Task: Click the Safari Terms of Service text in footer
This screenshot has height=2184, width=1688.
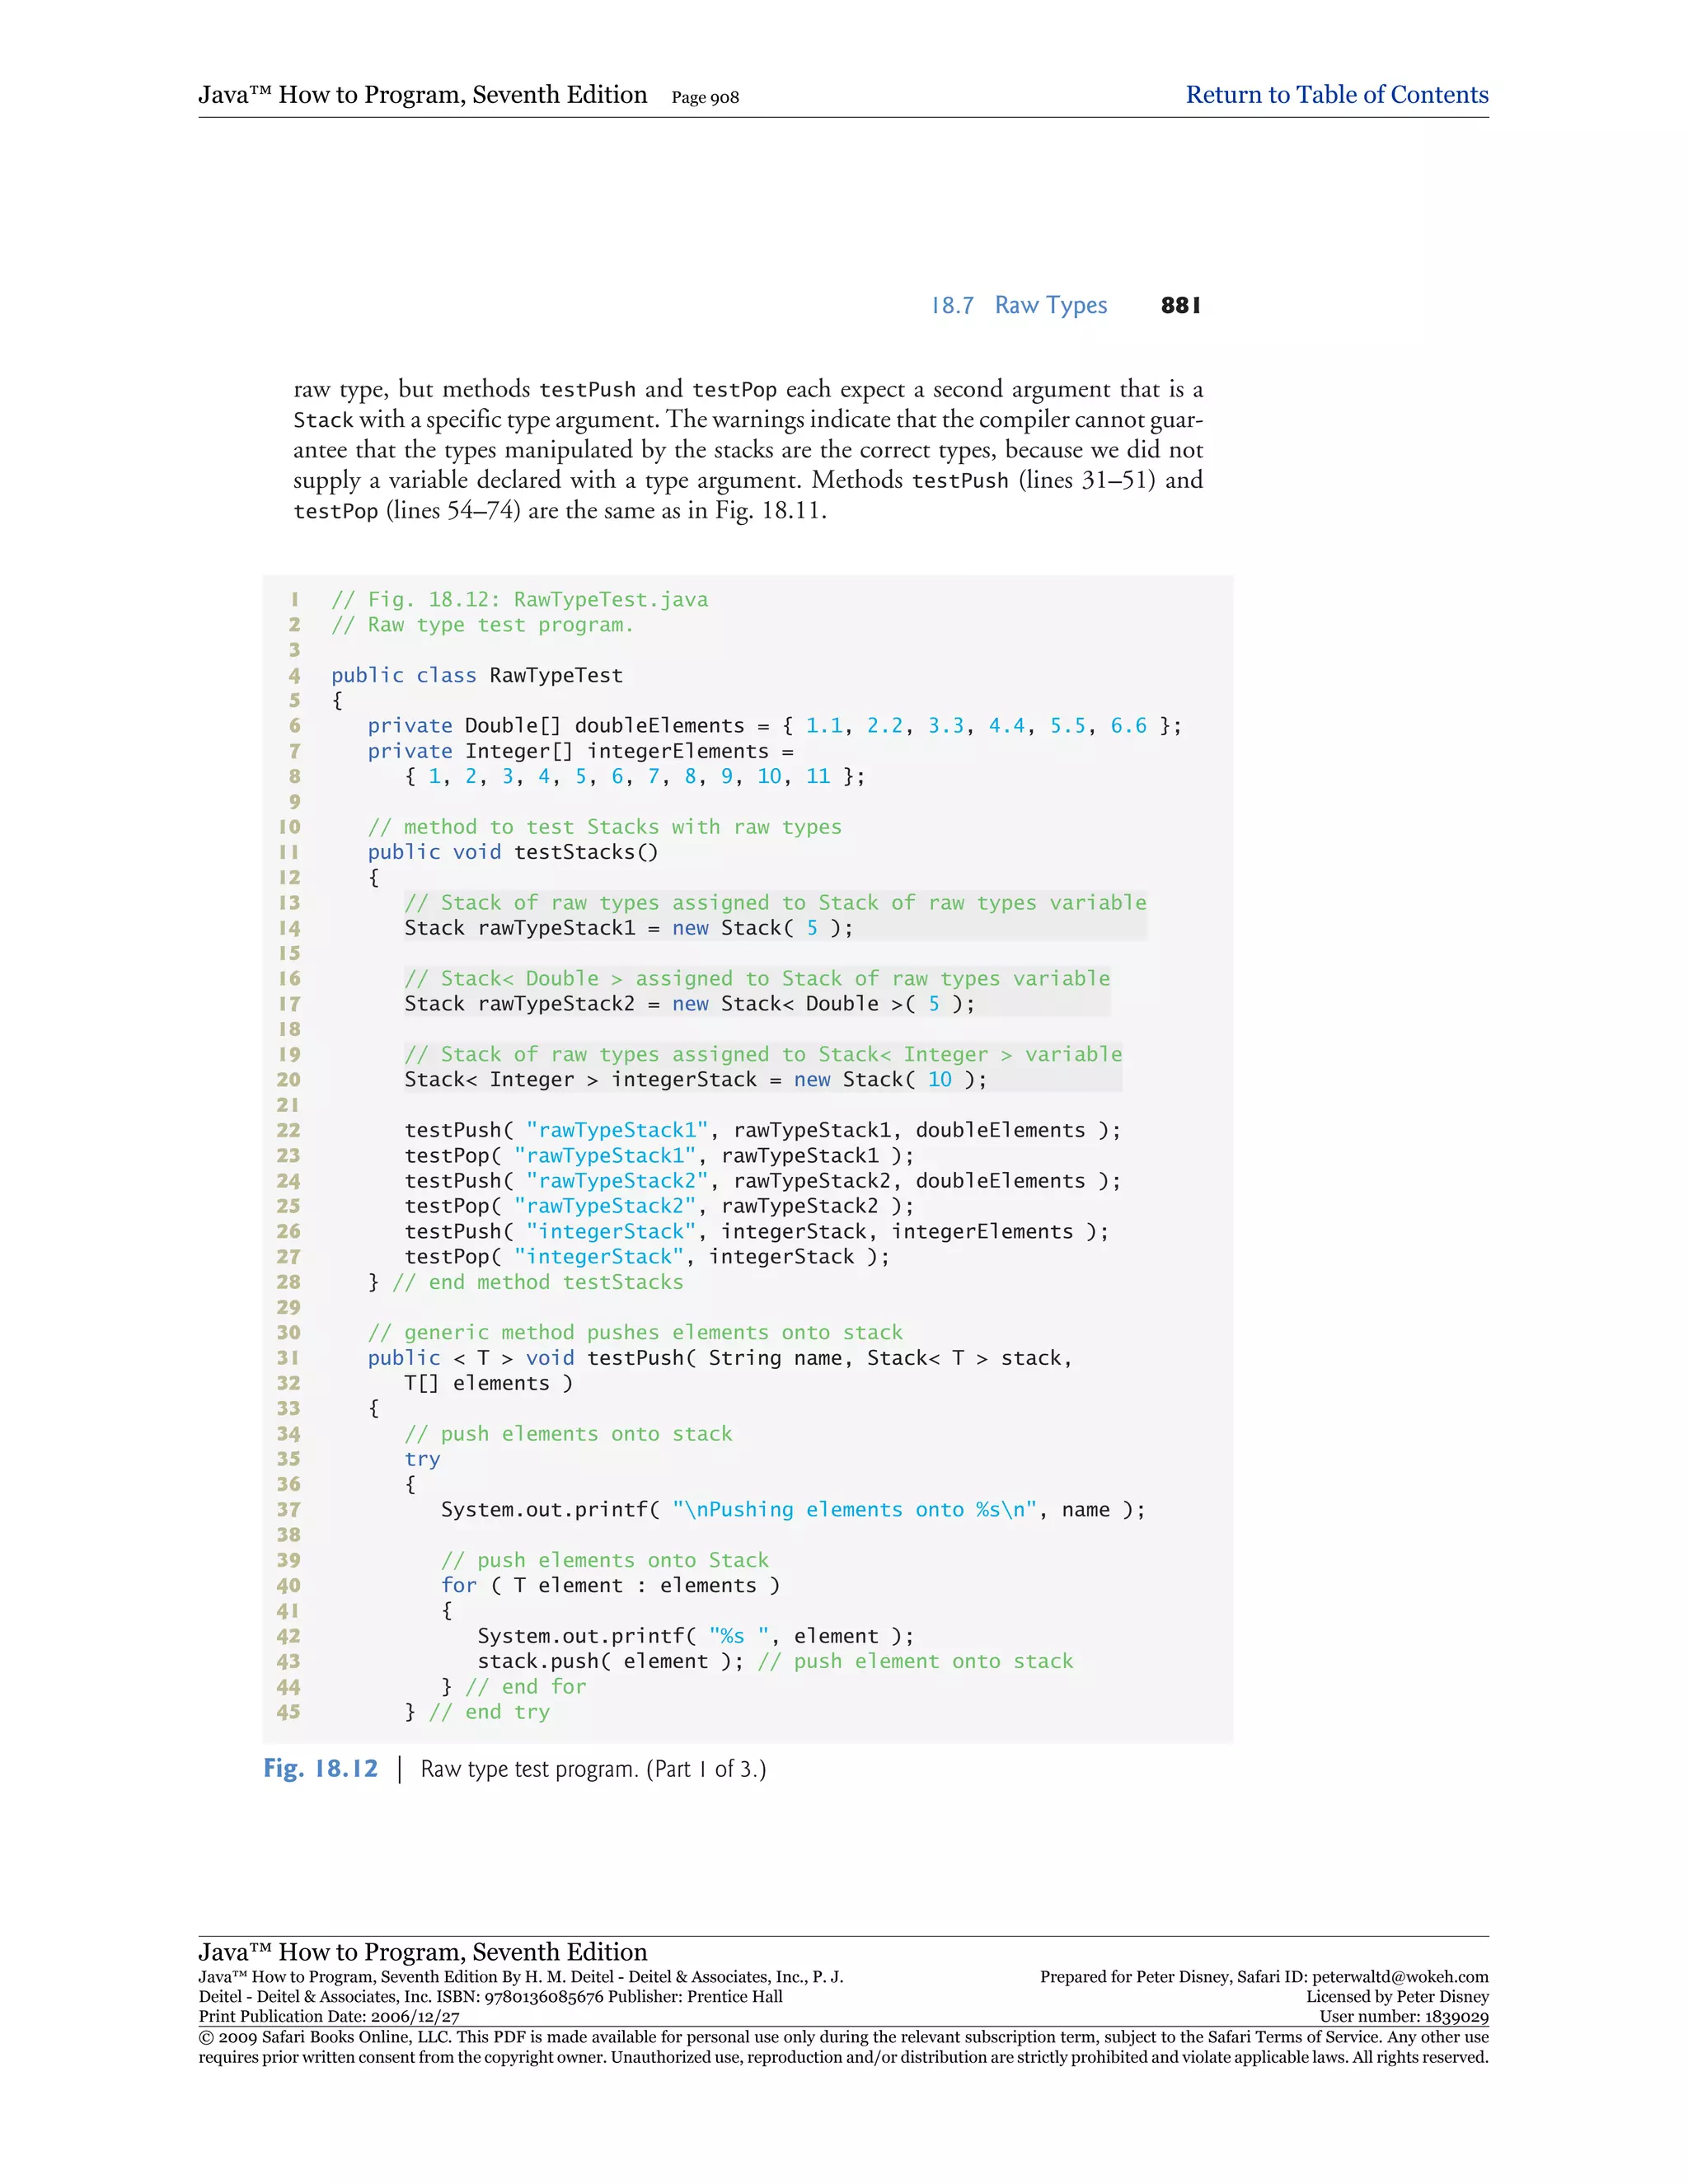Action: click(1294, 2037)
